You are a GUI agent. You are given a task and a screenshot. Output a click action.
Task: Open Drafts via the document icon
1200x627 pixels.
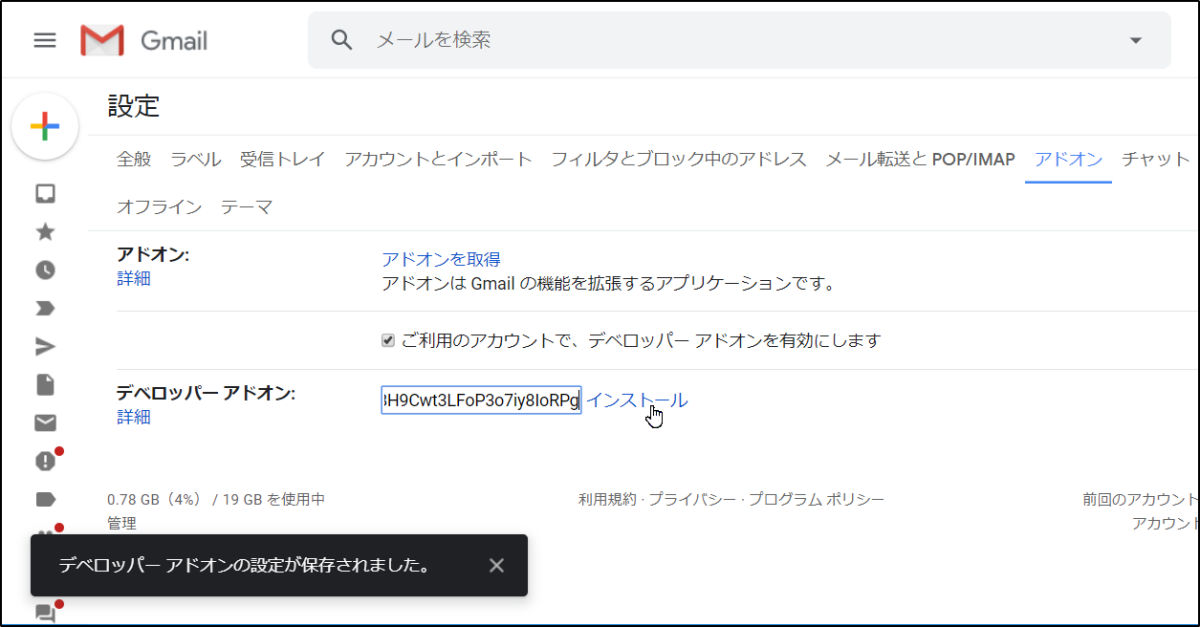coord(45,385)
